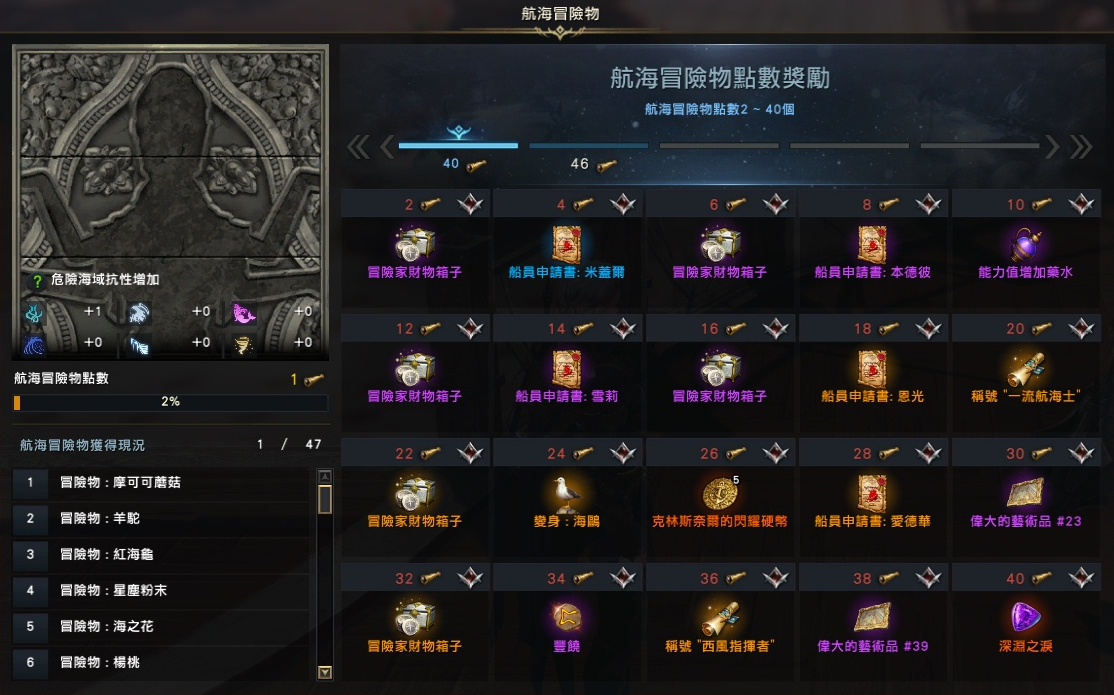Toggle the claim marker on the 24-point reward
This screenshot has width=1114, height=695.
coord(623,453)
